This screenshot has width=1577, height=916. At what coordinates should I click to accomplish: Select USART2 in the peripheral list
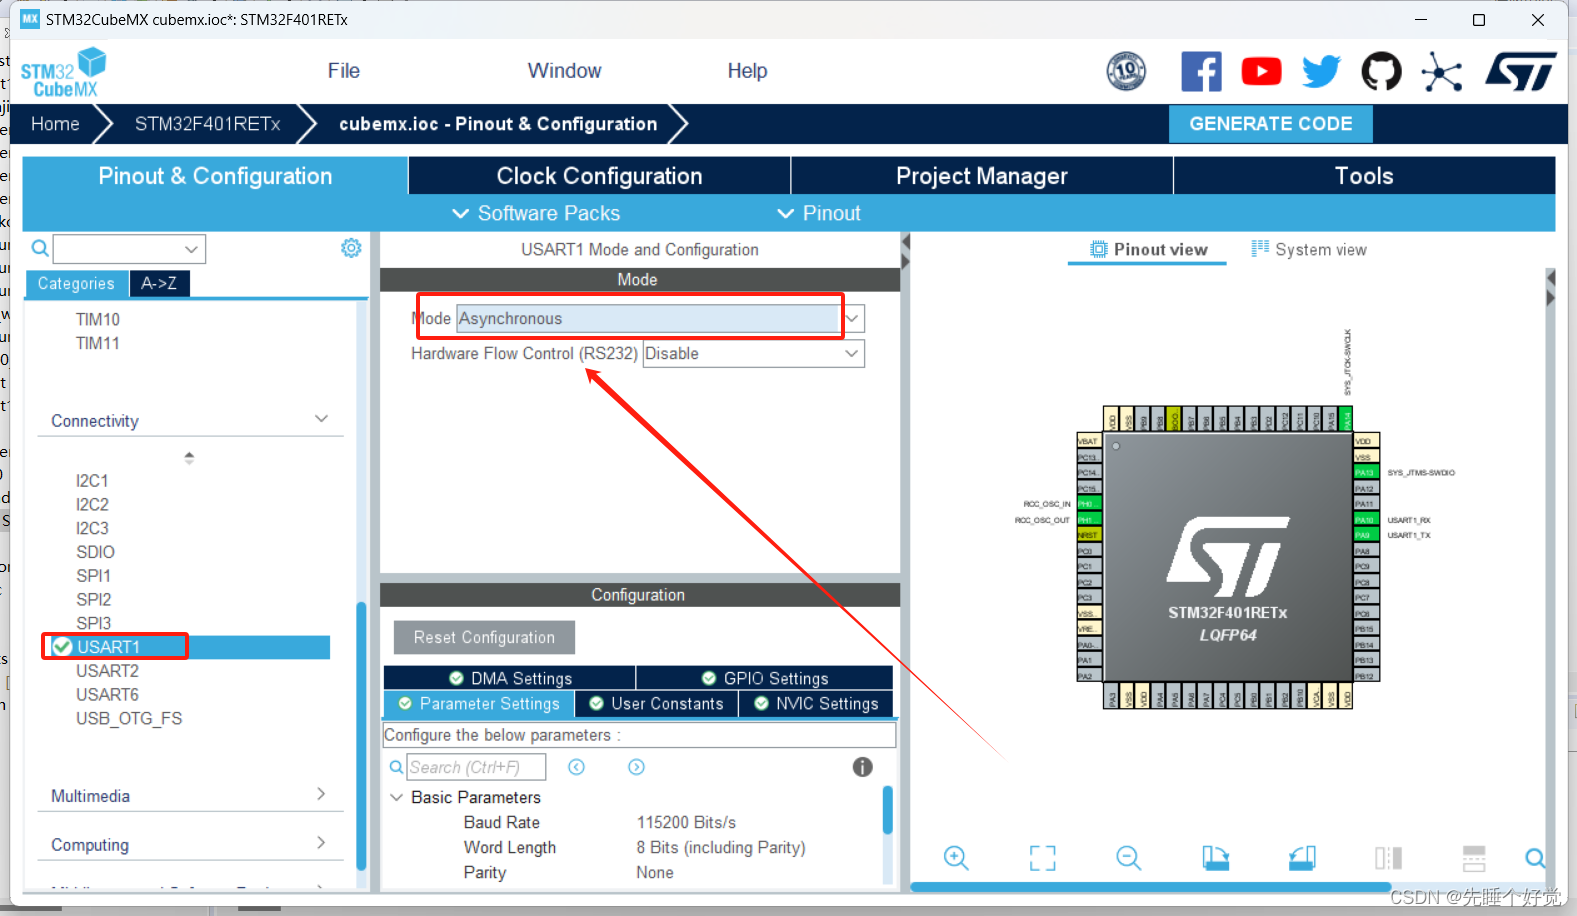coord(107,671)
